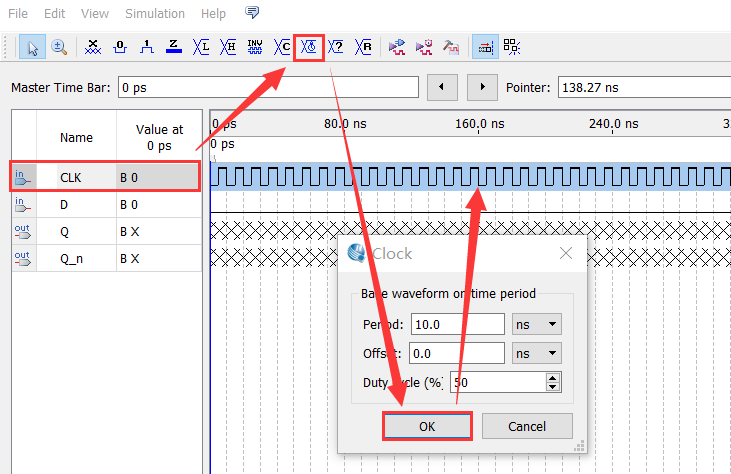The width and height of the screenshot is (731, 474).
Task: Activate the Zoom tool magnifier
Action: coord(59,47)
